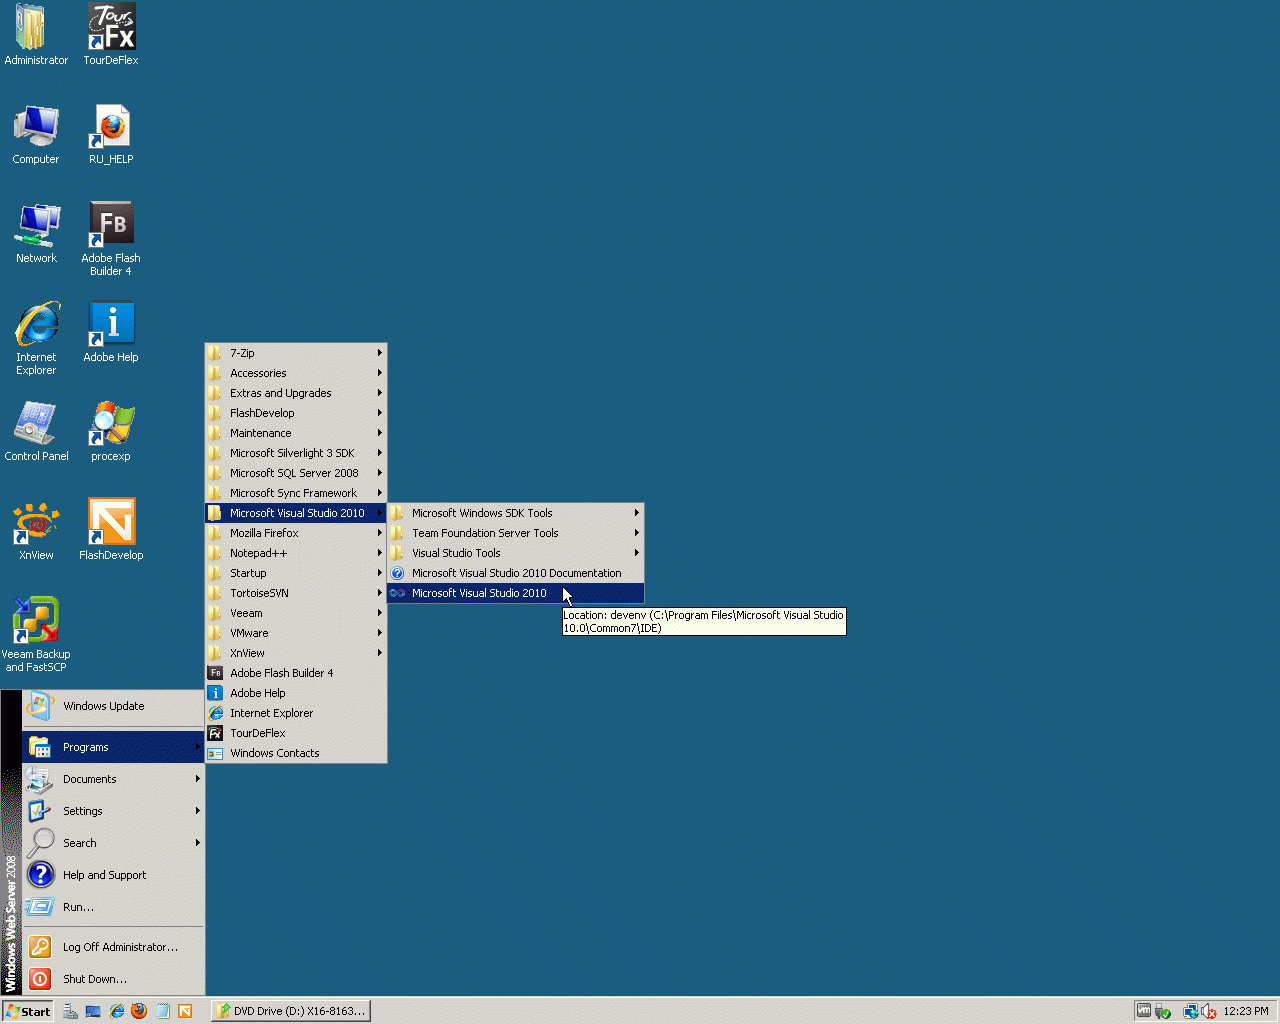Image resolution: width=1280 pixels, height=1024 pixels.
Task: Expand the VMware submenu arrow
Action: [380, 633]
